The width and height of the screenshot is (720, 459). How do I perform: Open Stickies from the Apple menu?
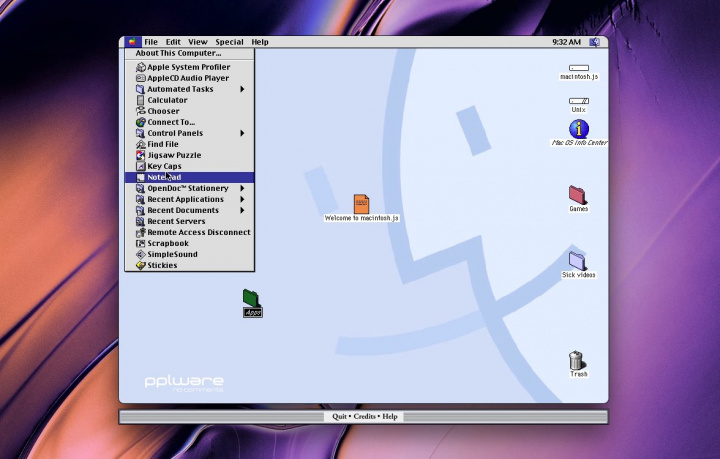[162, 265]
